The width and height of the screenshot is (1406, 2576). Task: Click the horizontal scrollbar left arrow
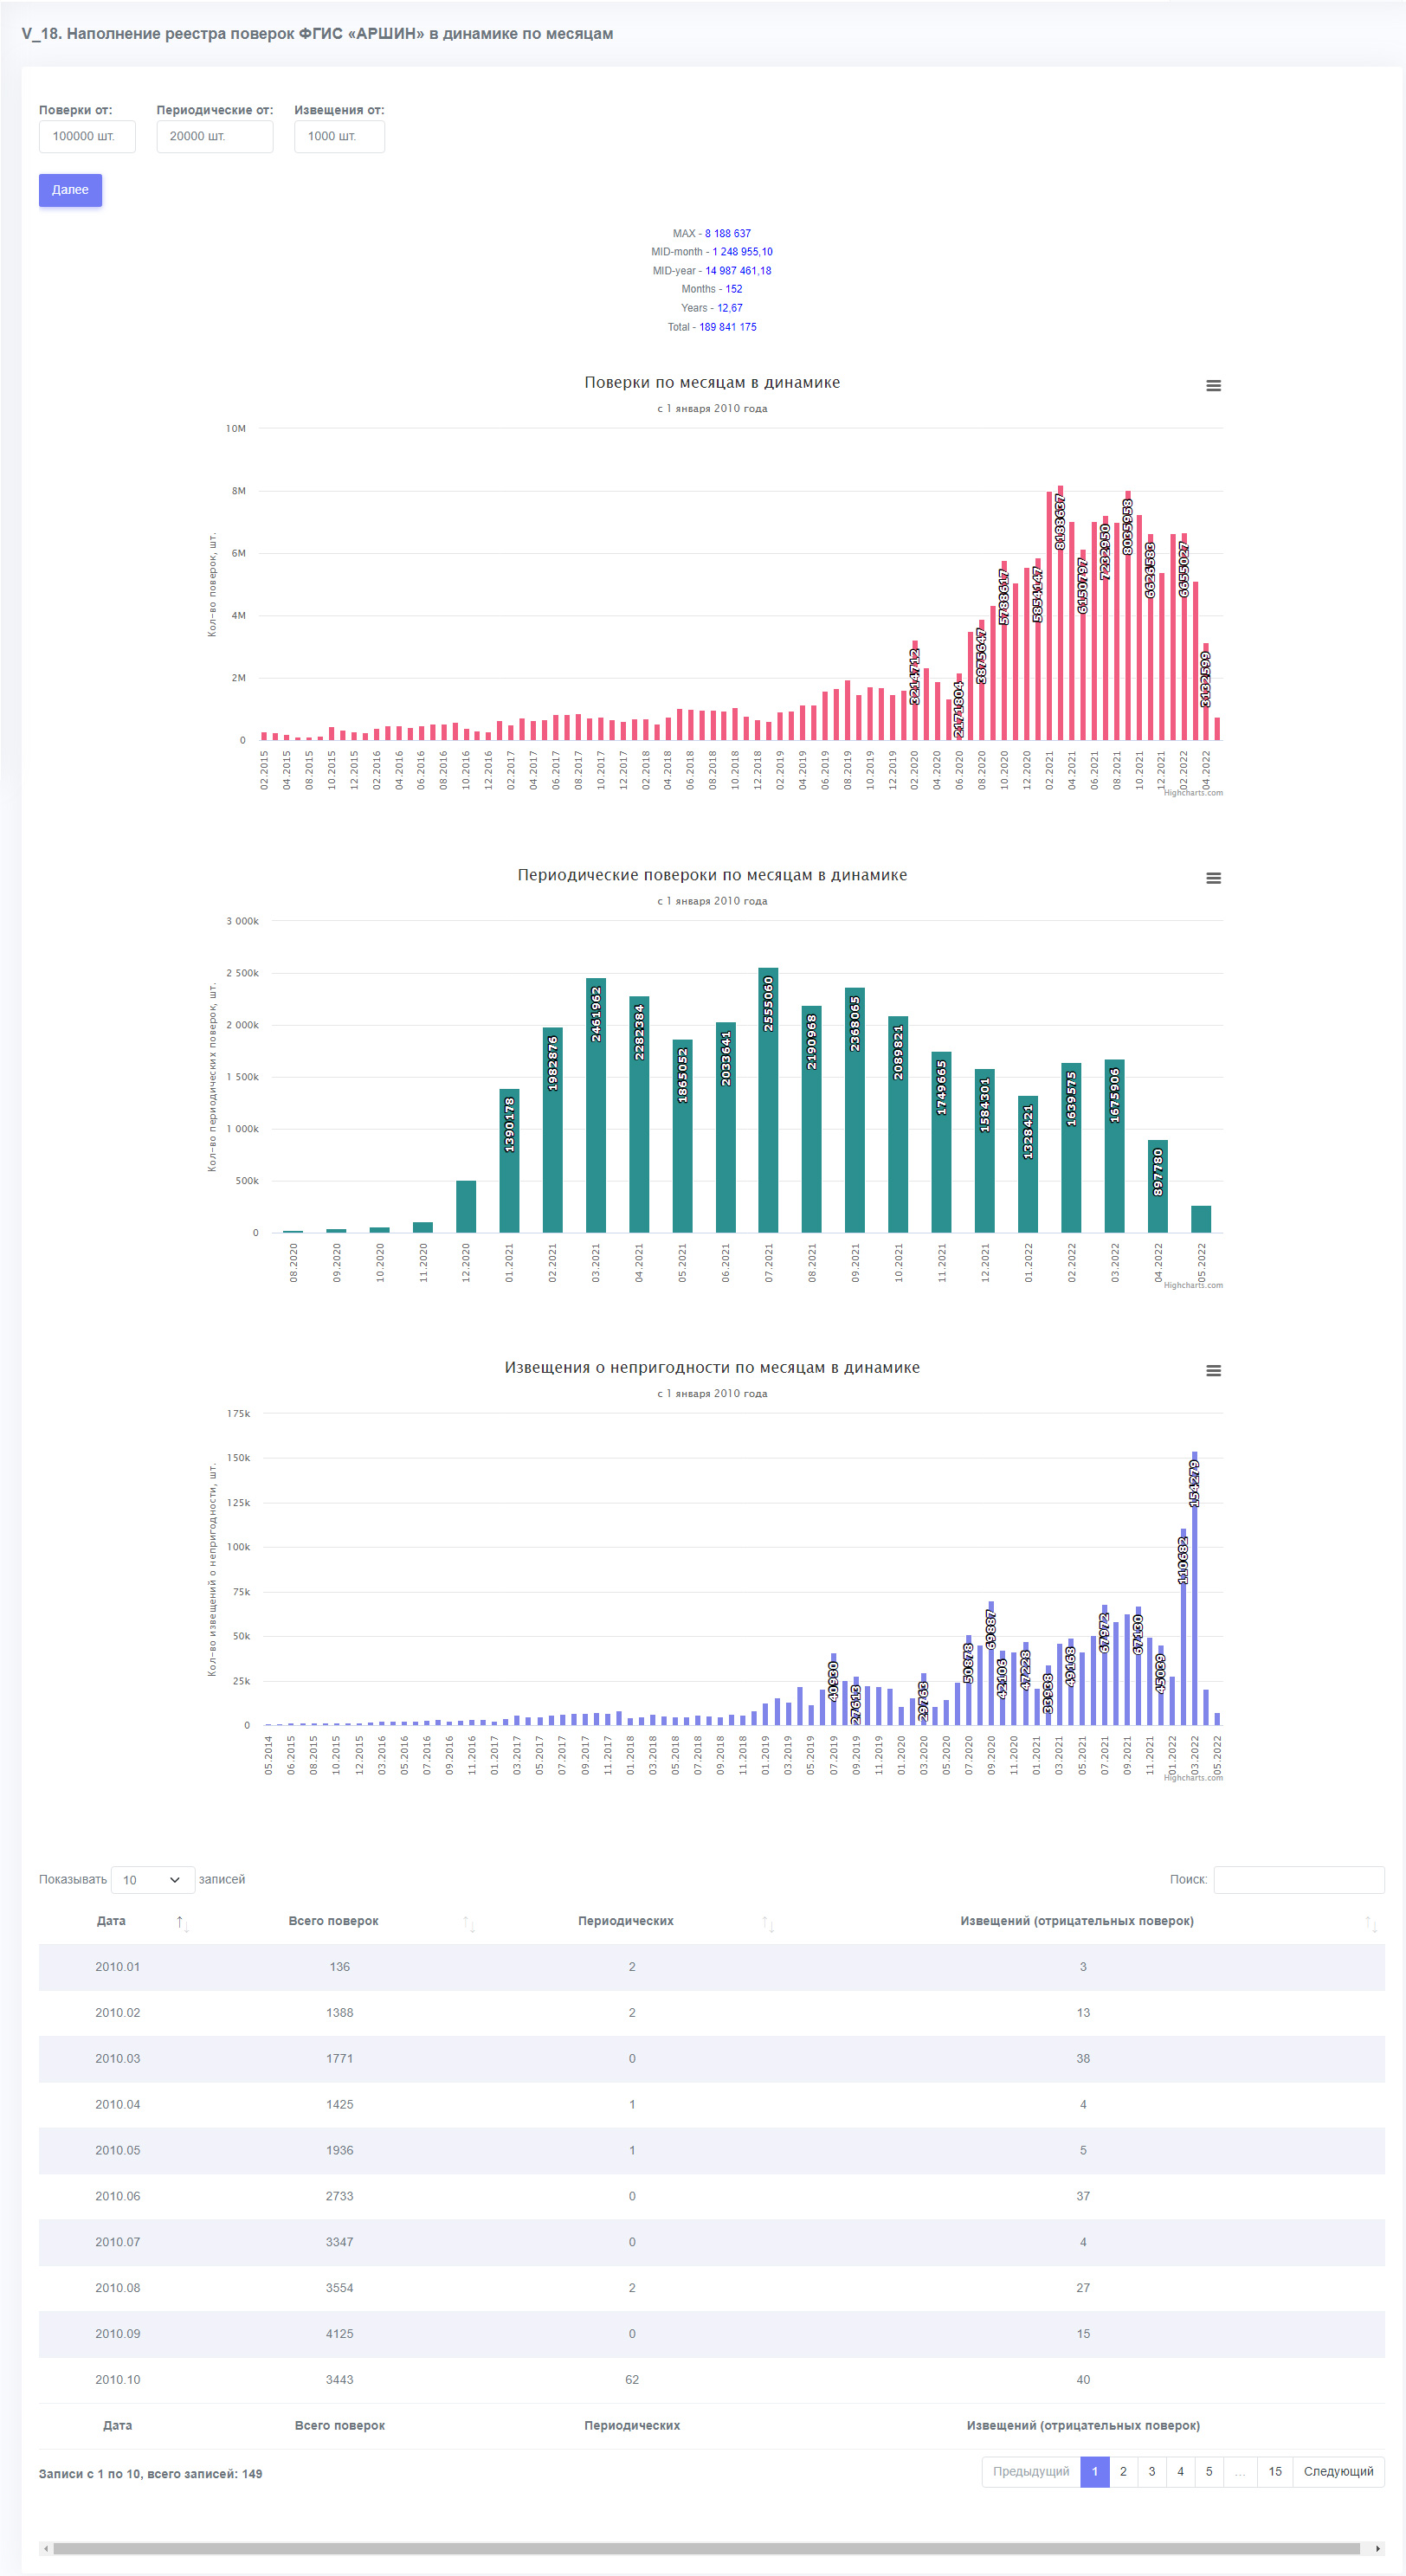[46, 2548]
